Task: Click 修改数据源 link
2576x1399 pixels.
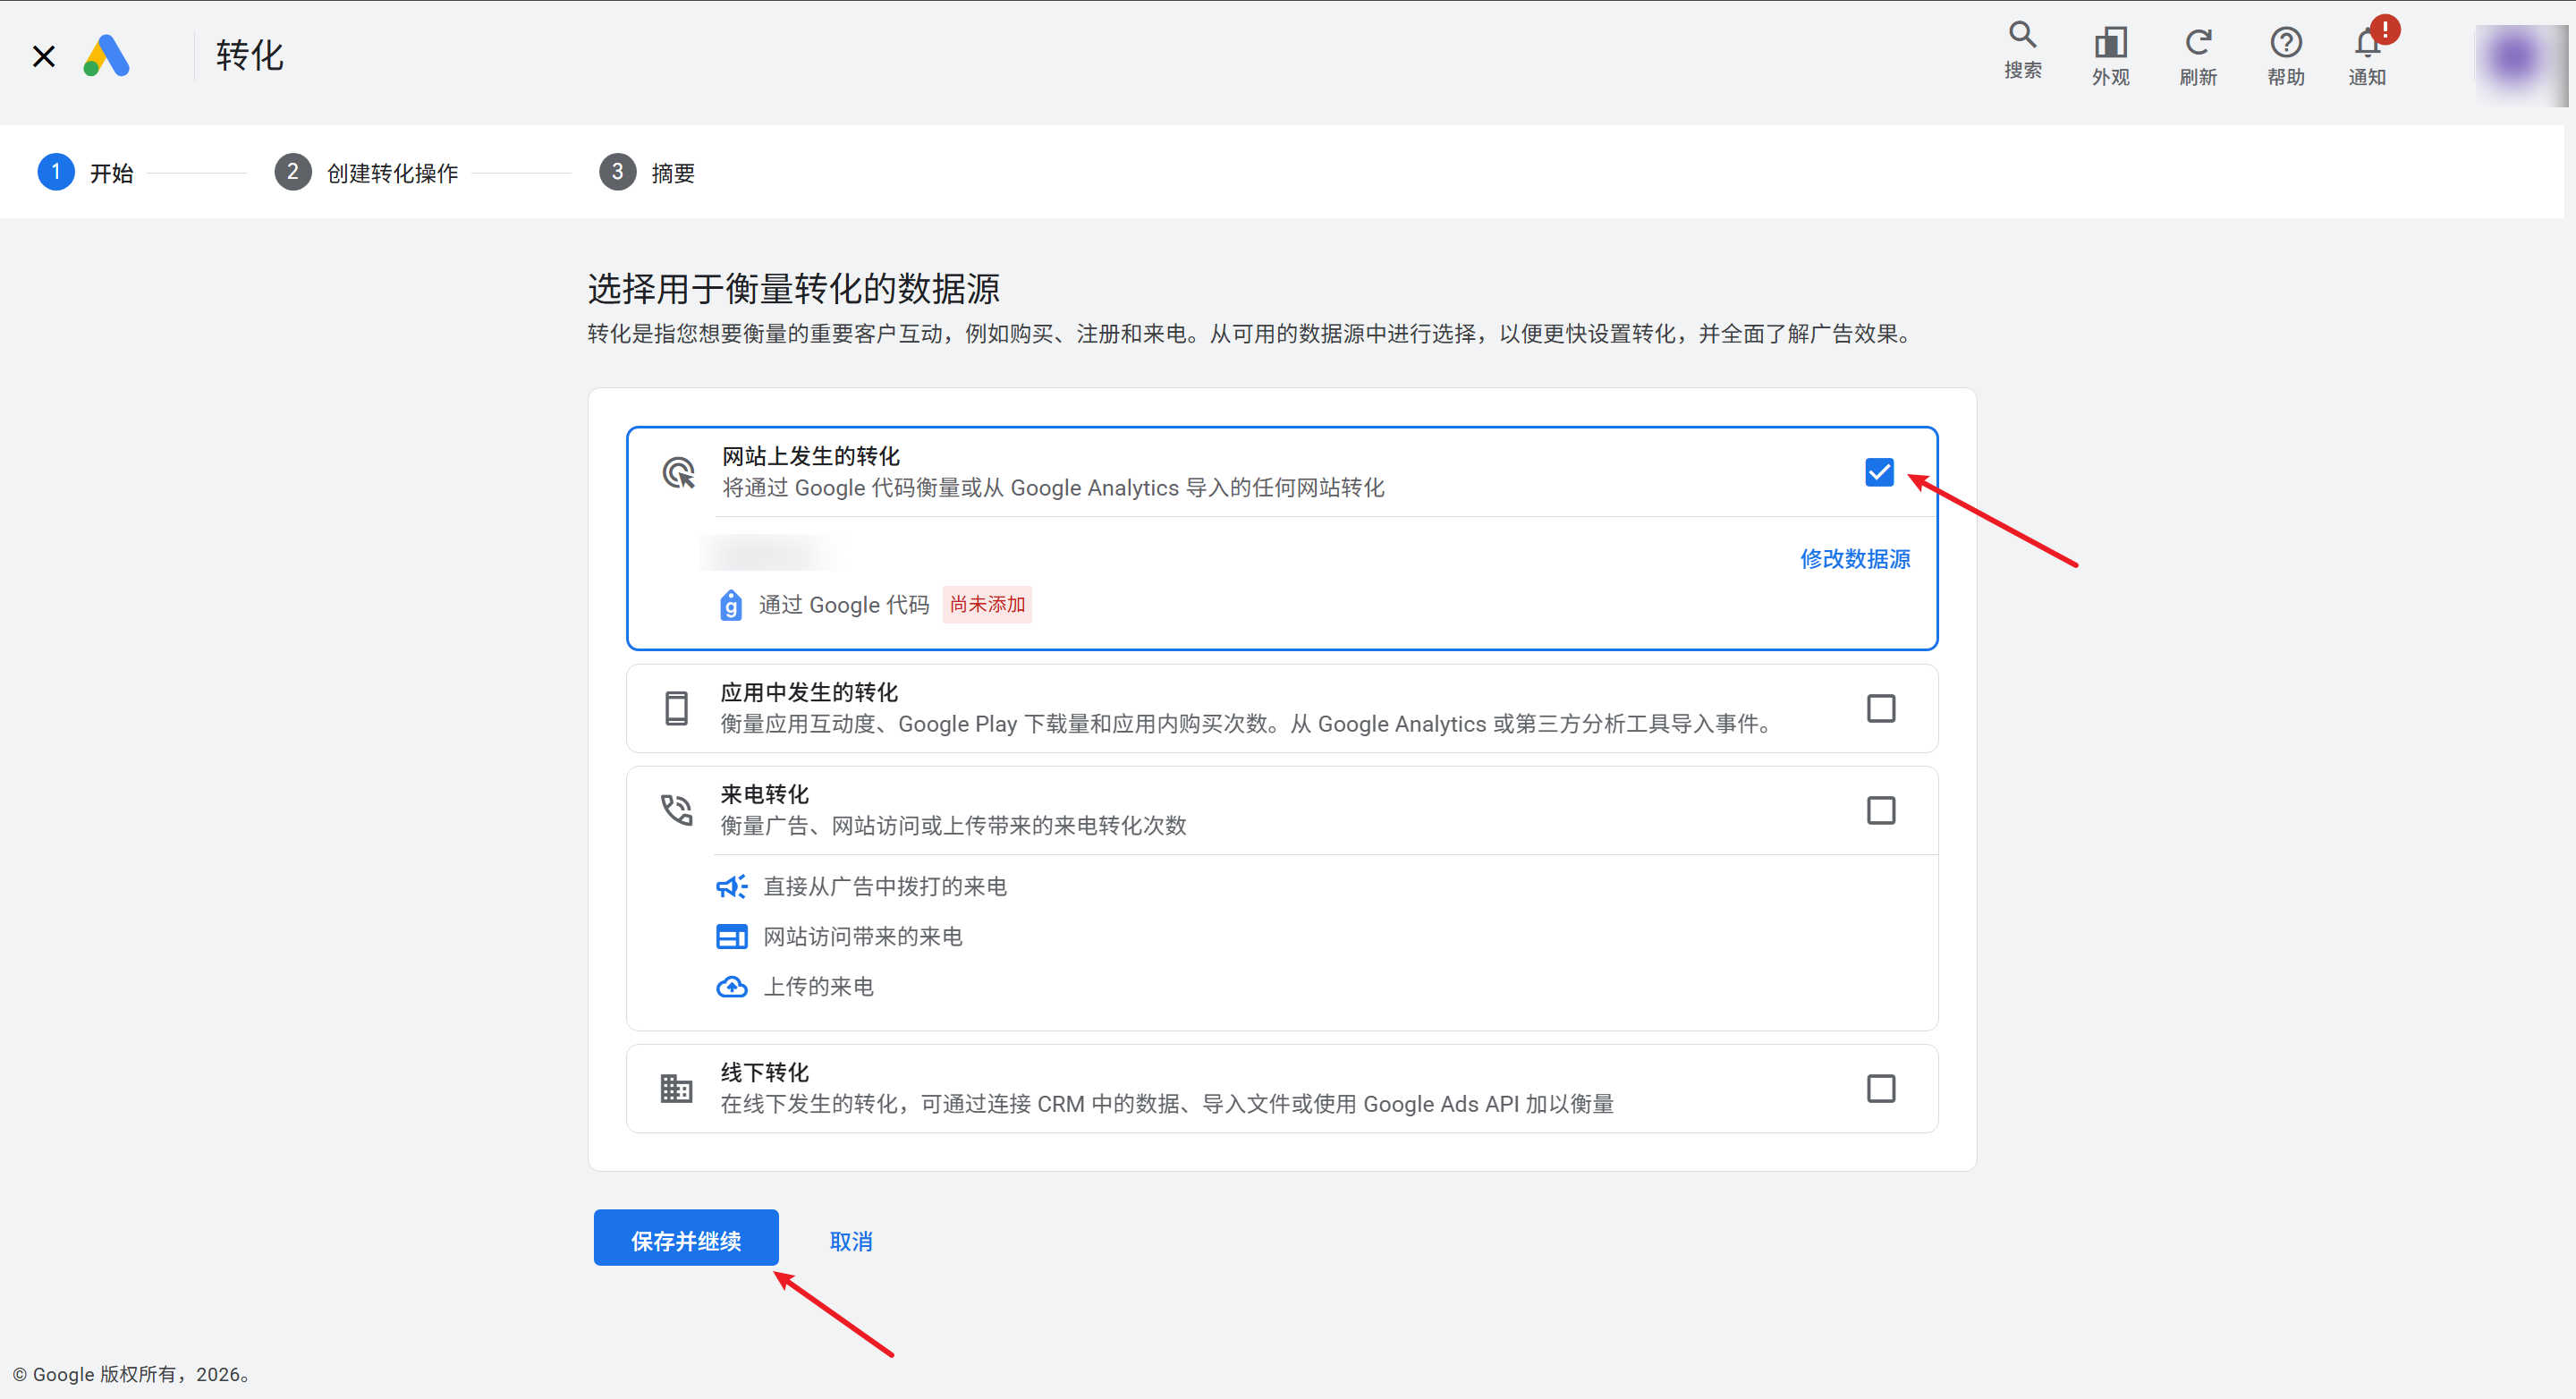Action: (x=1855, y=559)
